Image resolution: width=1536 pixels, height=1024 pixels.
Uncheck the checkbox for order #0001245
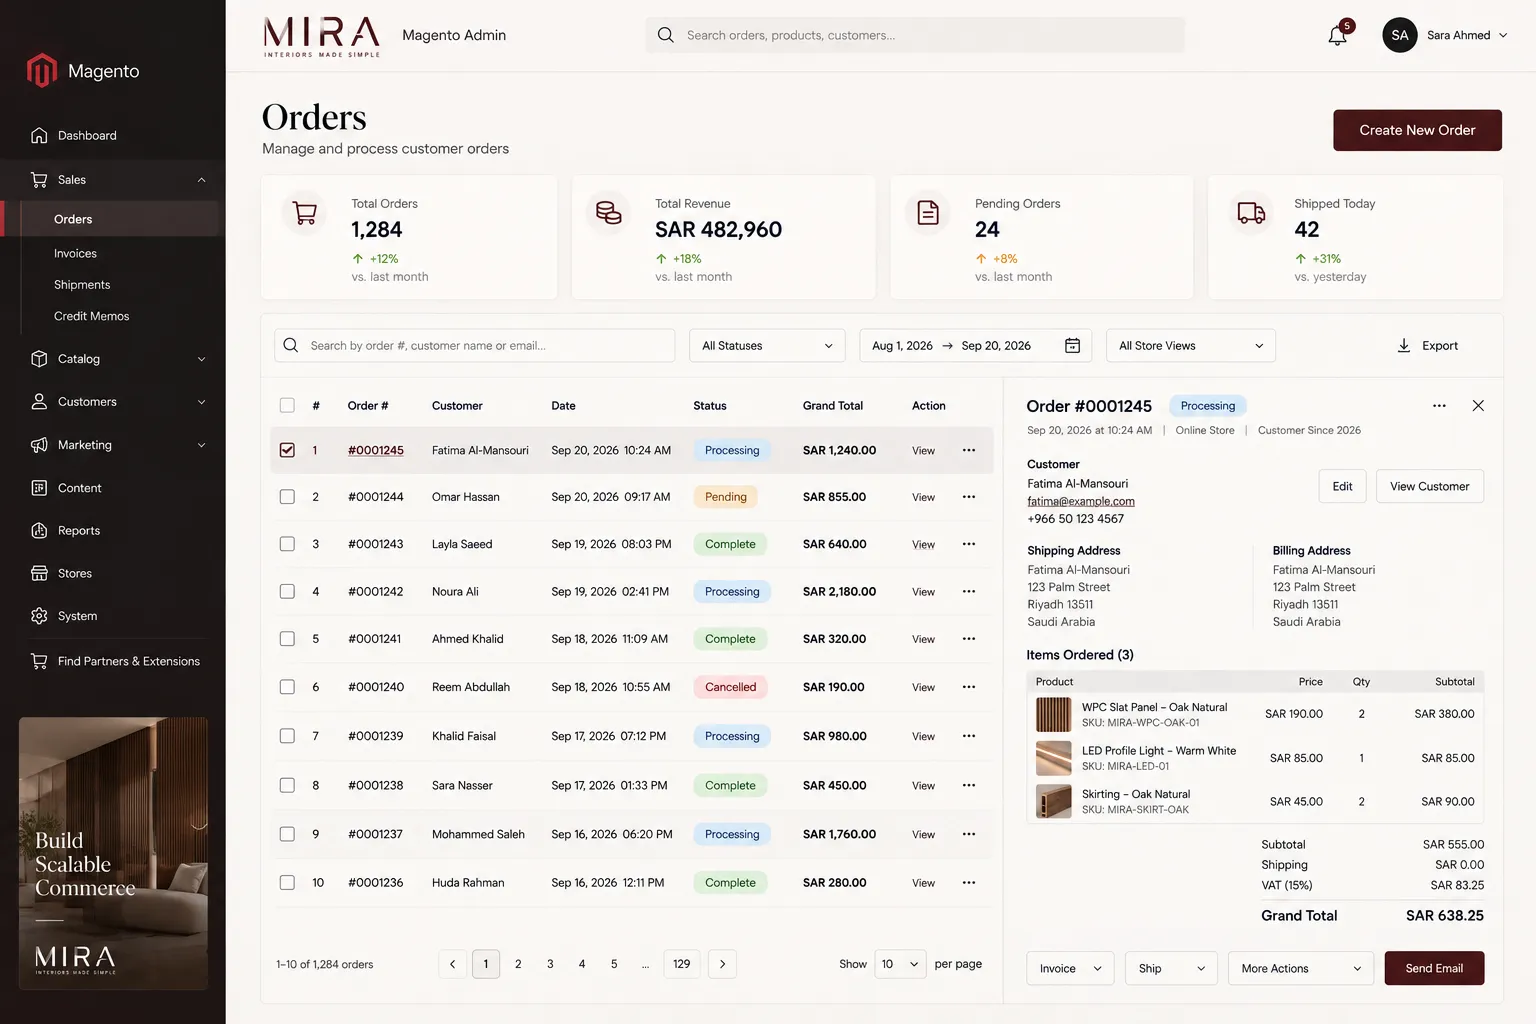287,450
